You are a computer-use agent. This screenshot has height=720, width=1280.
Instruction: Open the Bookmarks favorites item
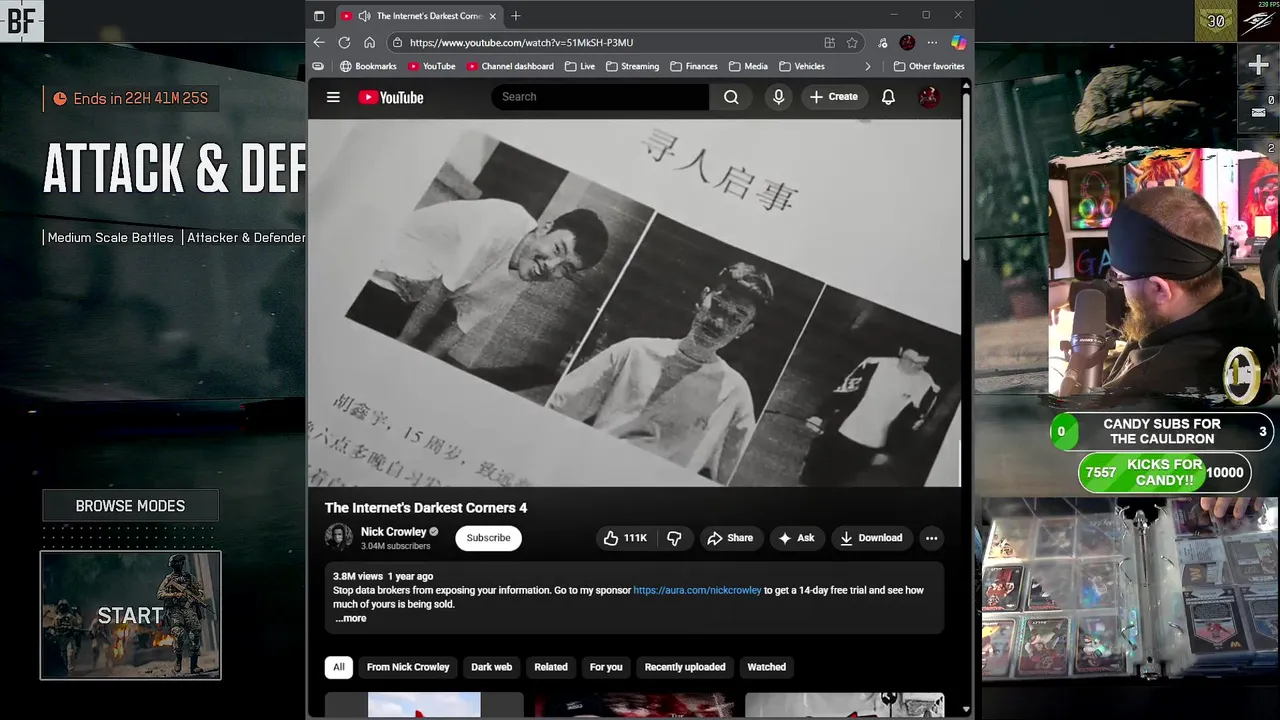pyautogui.click(x=368, y=66)
